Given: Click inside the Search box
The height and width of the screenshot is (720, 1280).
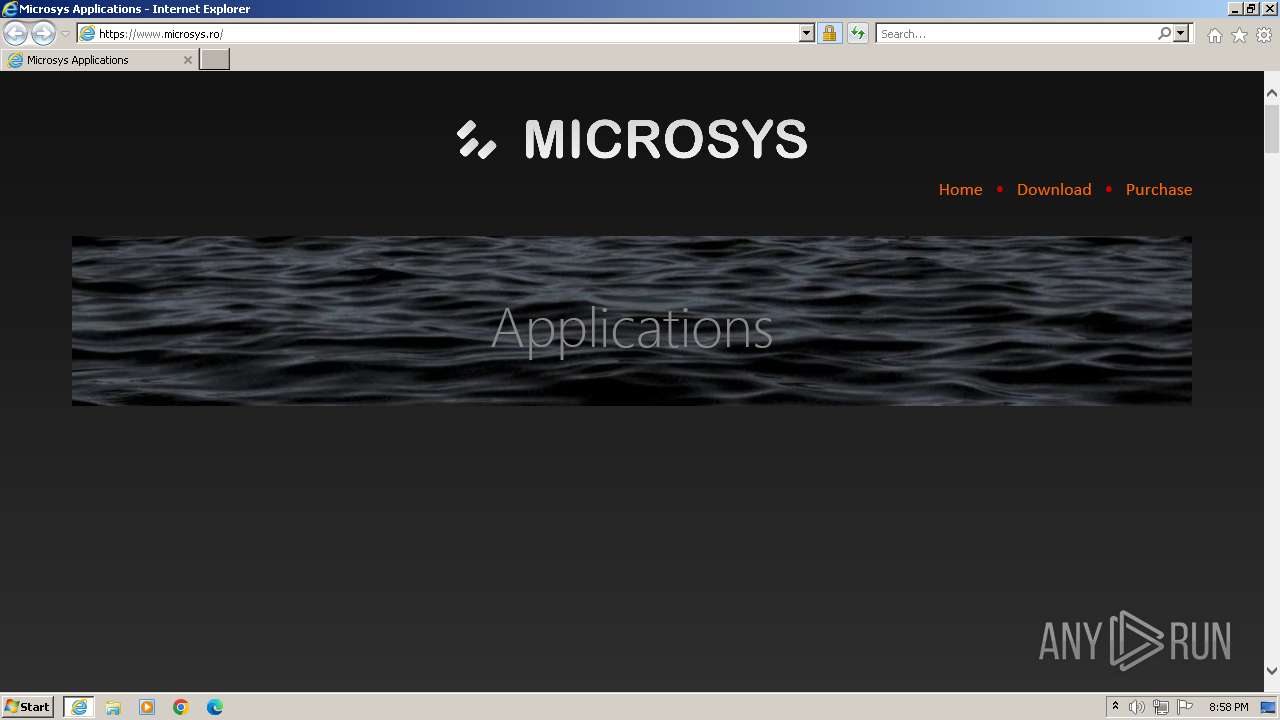Looking at the screenshot, I should tap(1016, 34).
